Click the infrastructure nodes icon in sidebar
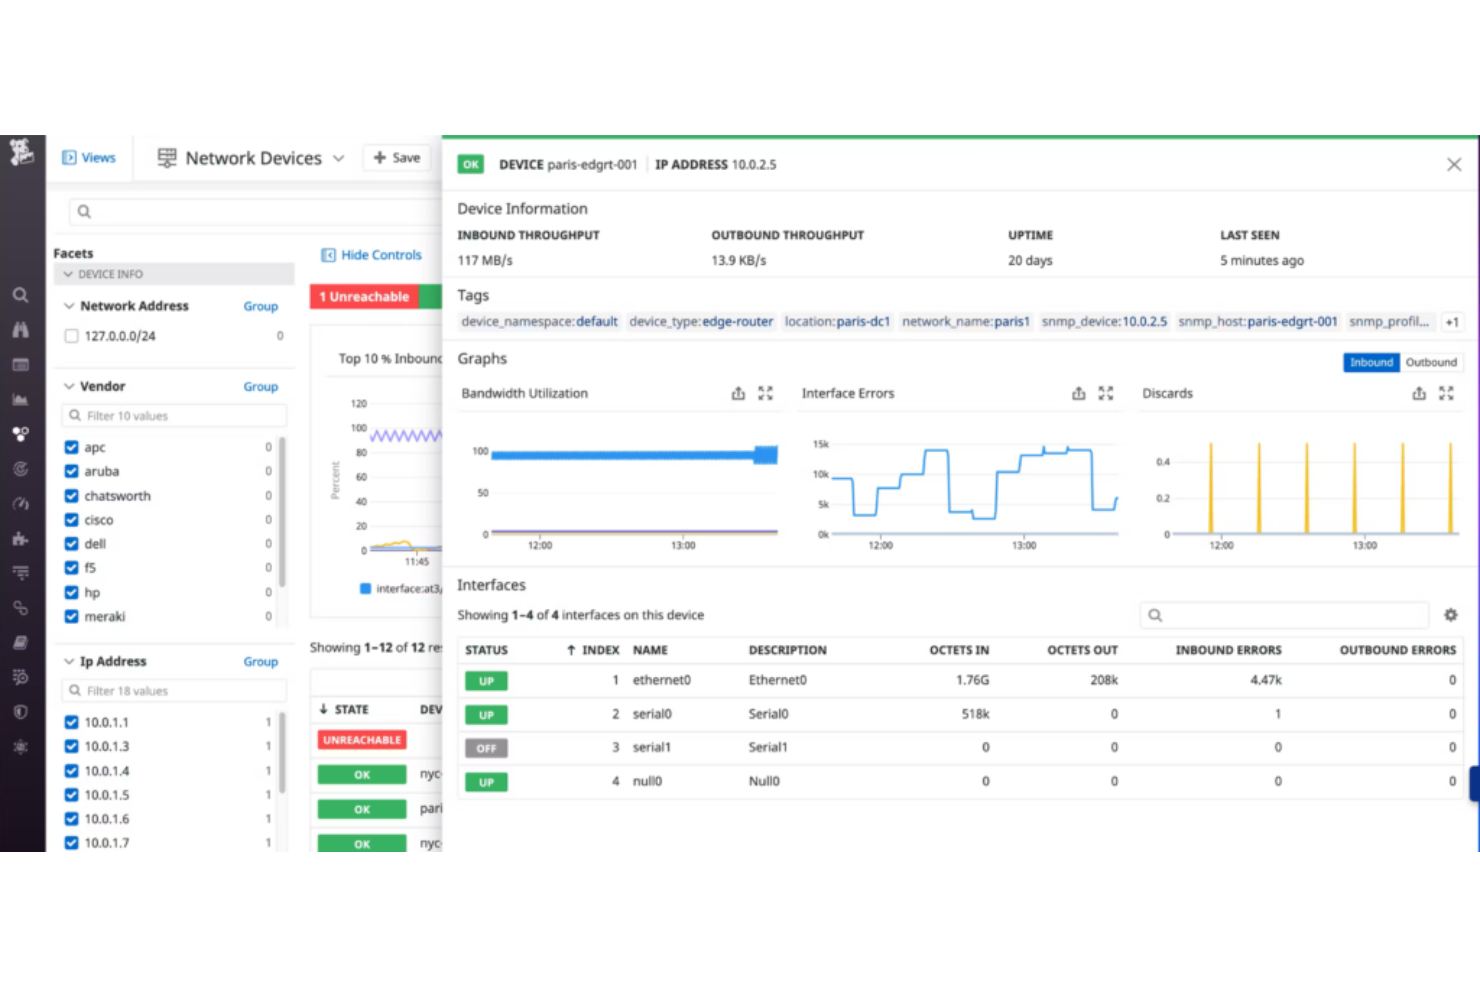Viewport: 1480px width, 987px height. click(x=20, y=434)
